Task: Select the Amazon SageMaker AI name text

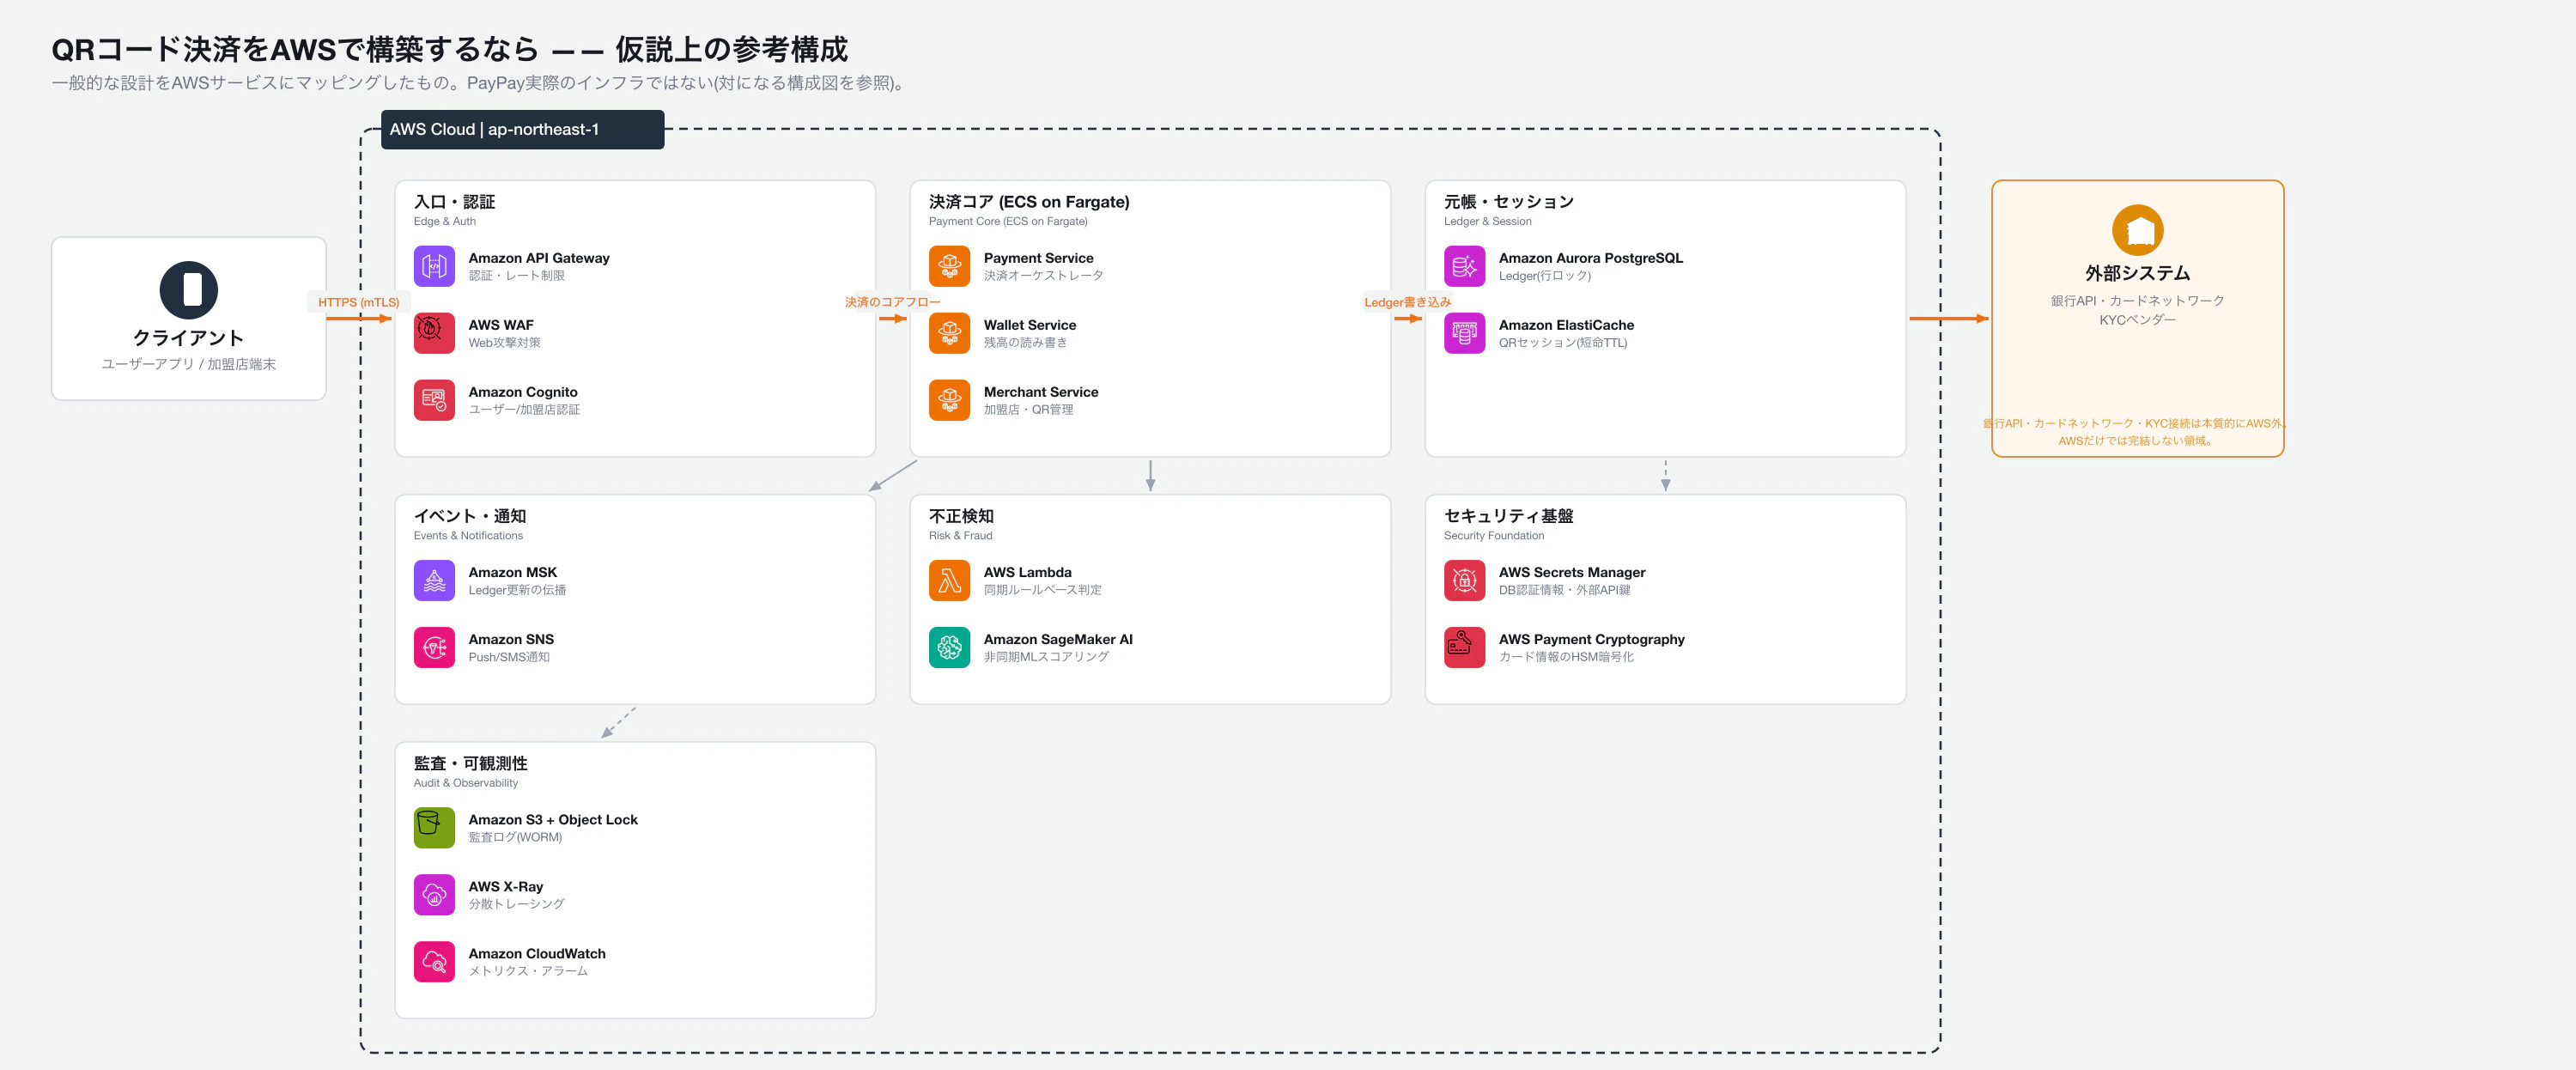Action: [1058, 639]
